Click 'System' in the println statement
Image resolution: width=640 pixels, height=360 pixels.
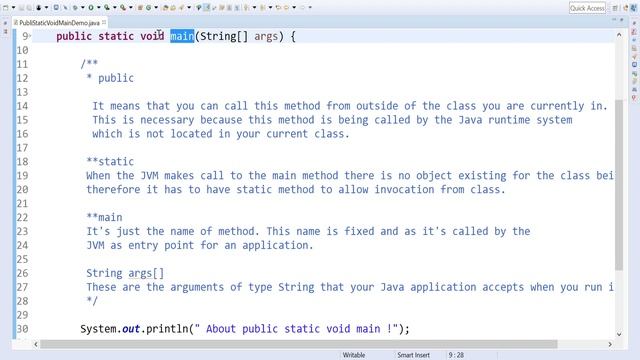tap(98, 329)
